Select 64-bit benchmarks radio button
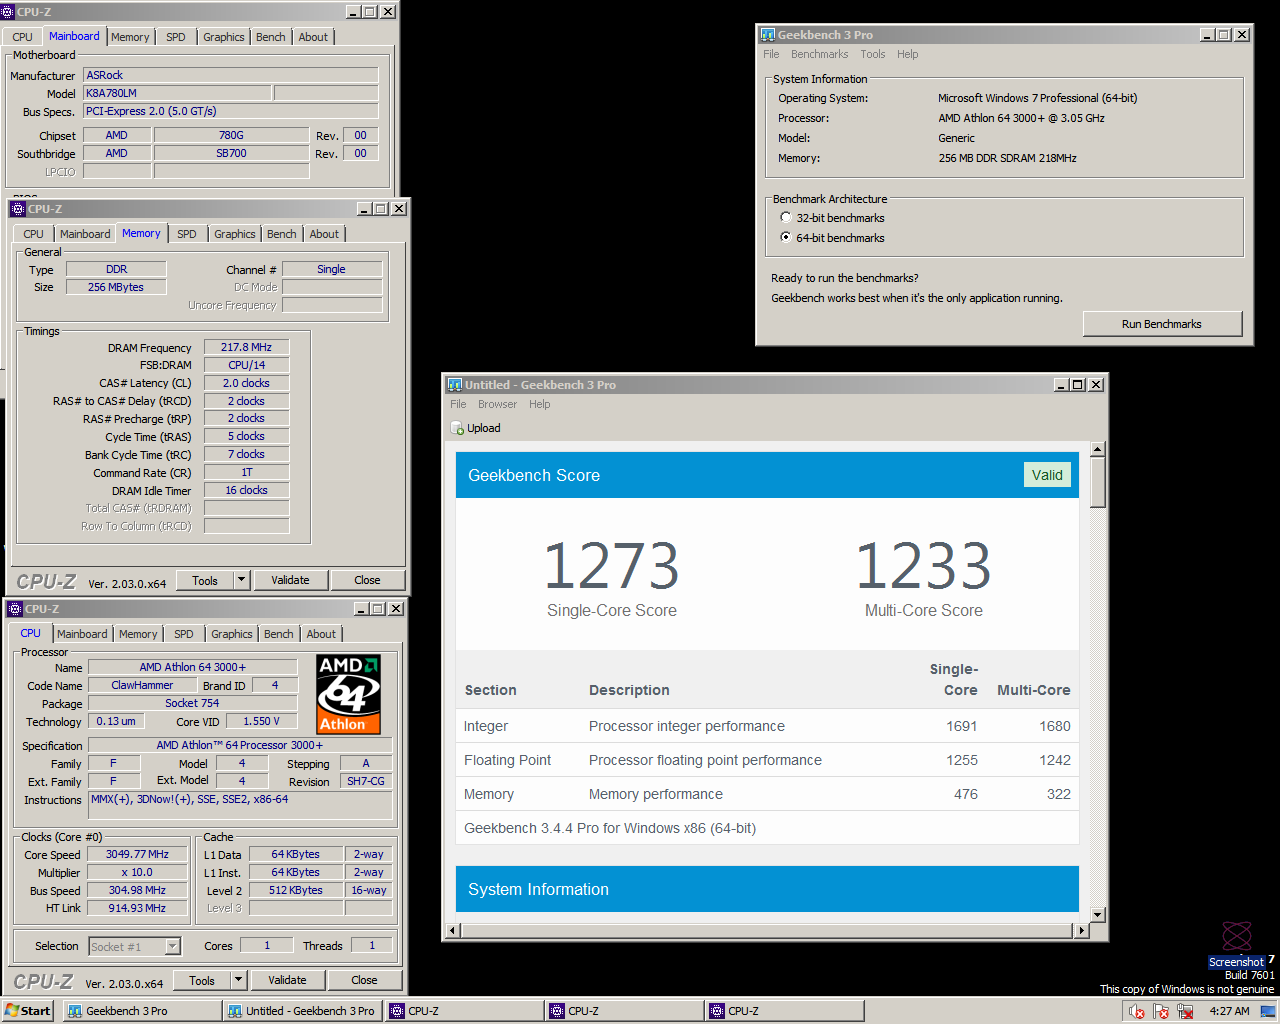The image size is (1280, 1024). pos(786,237)
